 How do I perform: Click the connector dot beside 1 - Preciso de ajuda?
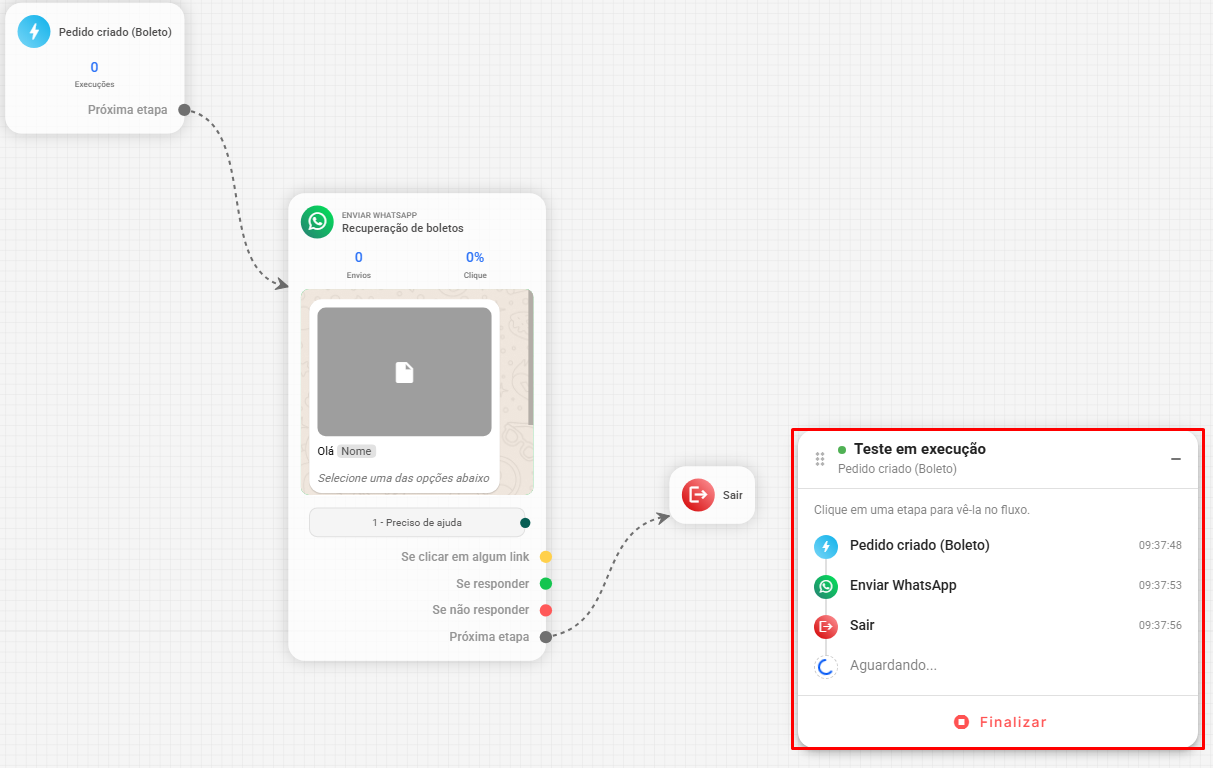pyautogui.click(x=525, y=523)
